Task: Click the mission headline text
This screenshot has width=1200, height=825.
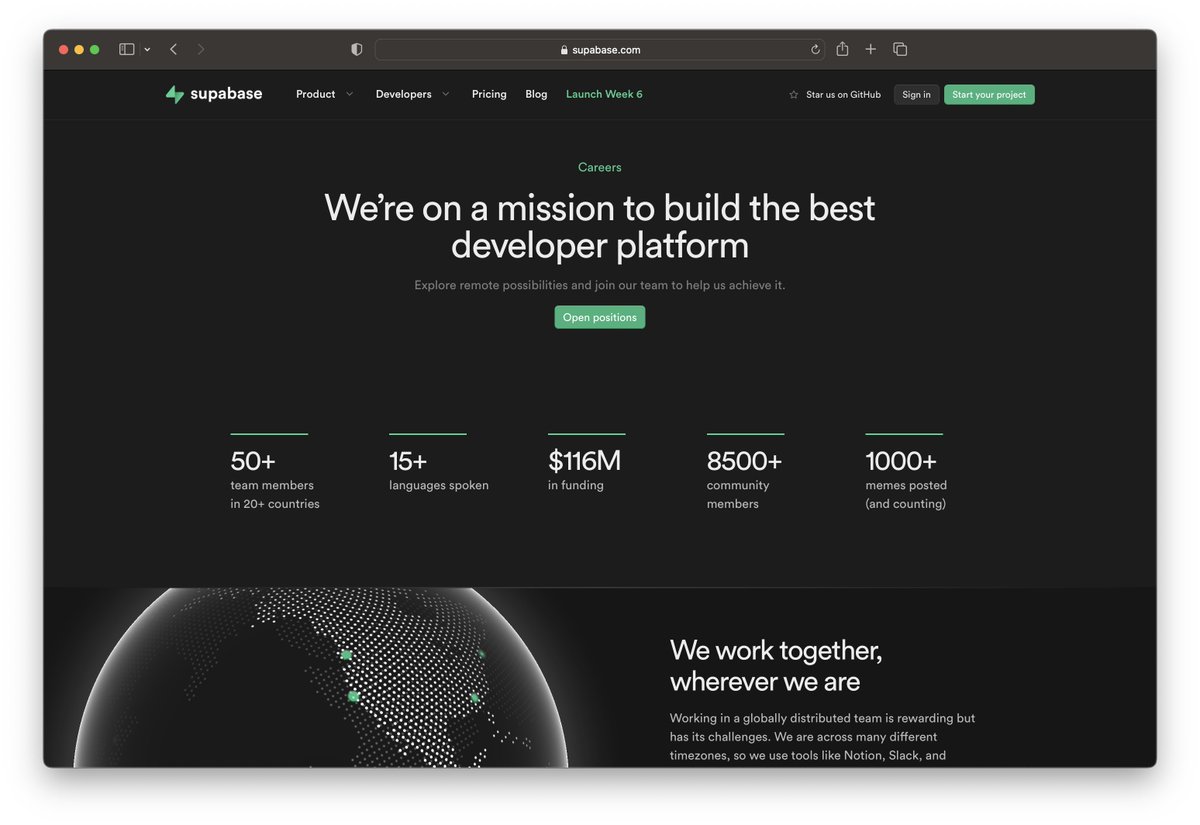Action: coord(600,226)
